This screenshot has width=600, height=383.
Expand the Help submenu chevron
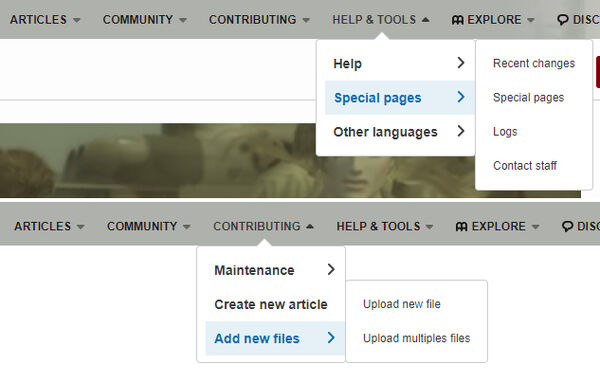coord(461,63)
